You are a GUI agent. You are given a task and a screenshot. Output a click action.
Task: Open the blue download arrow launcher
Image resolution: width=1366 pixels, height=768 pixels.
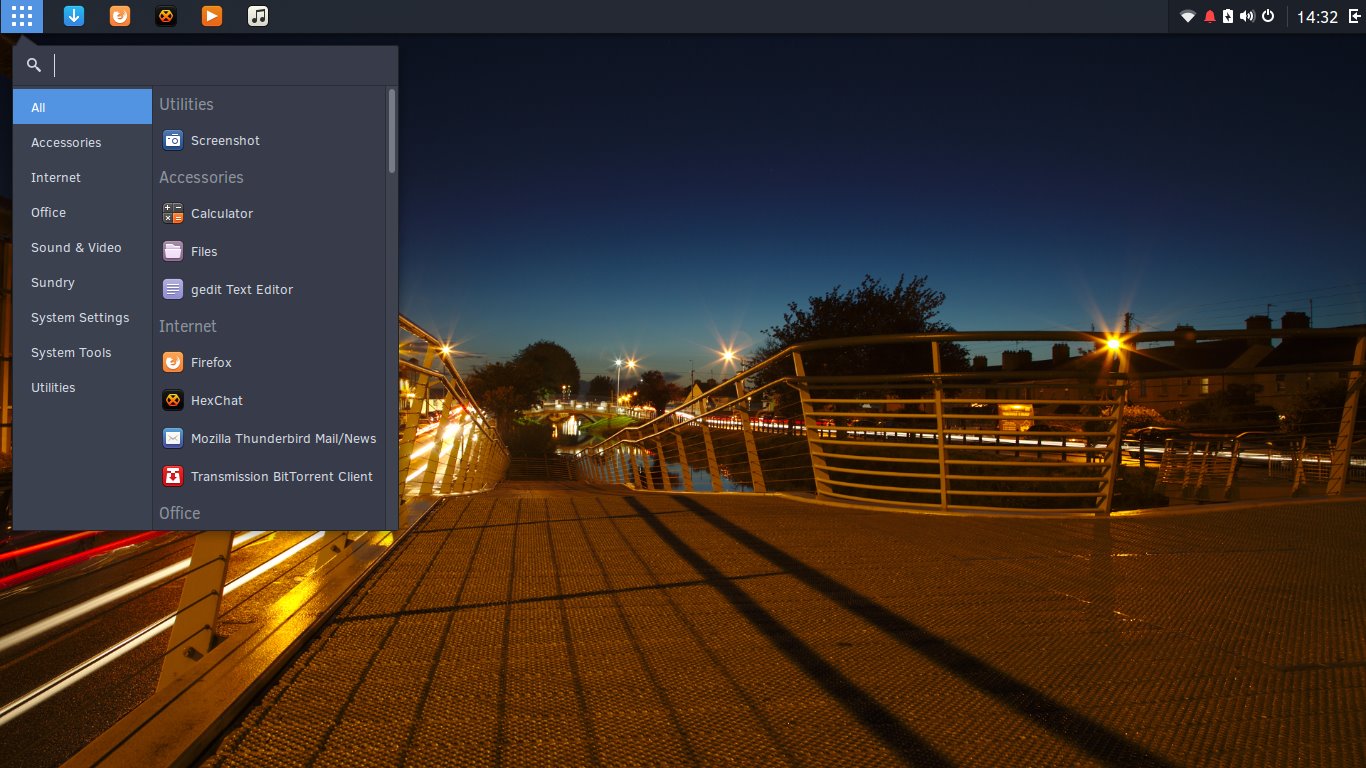[74, 16]
